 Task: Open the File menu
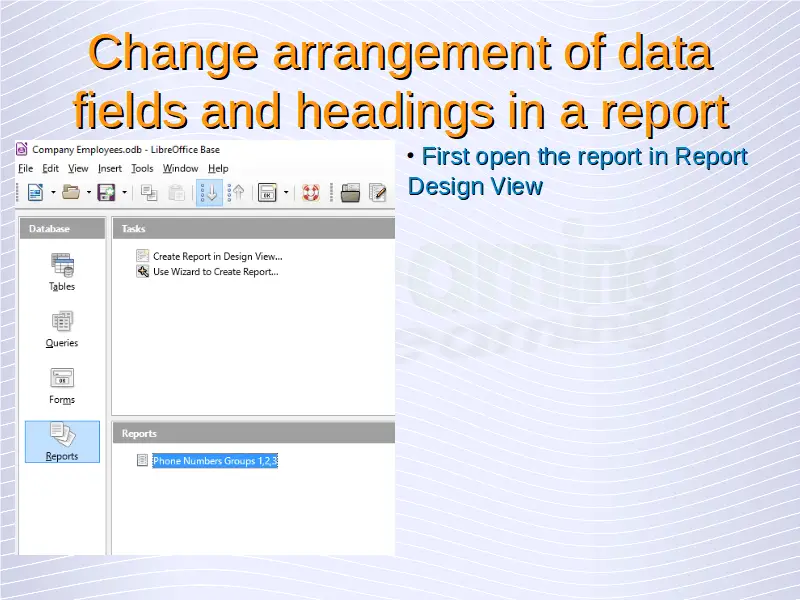pos(26,168)
